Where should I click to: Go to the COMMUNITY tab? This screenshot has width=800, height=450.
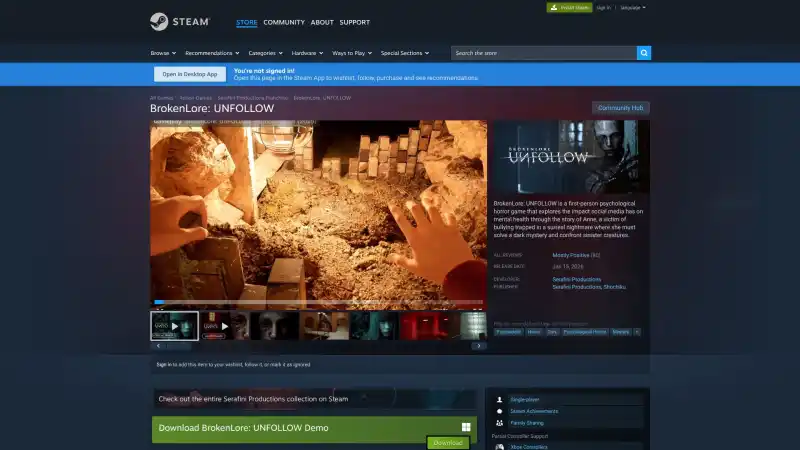(284, 22)
